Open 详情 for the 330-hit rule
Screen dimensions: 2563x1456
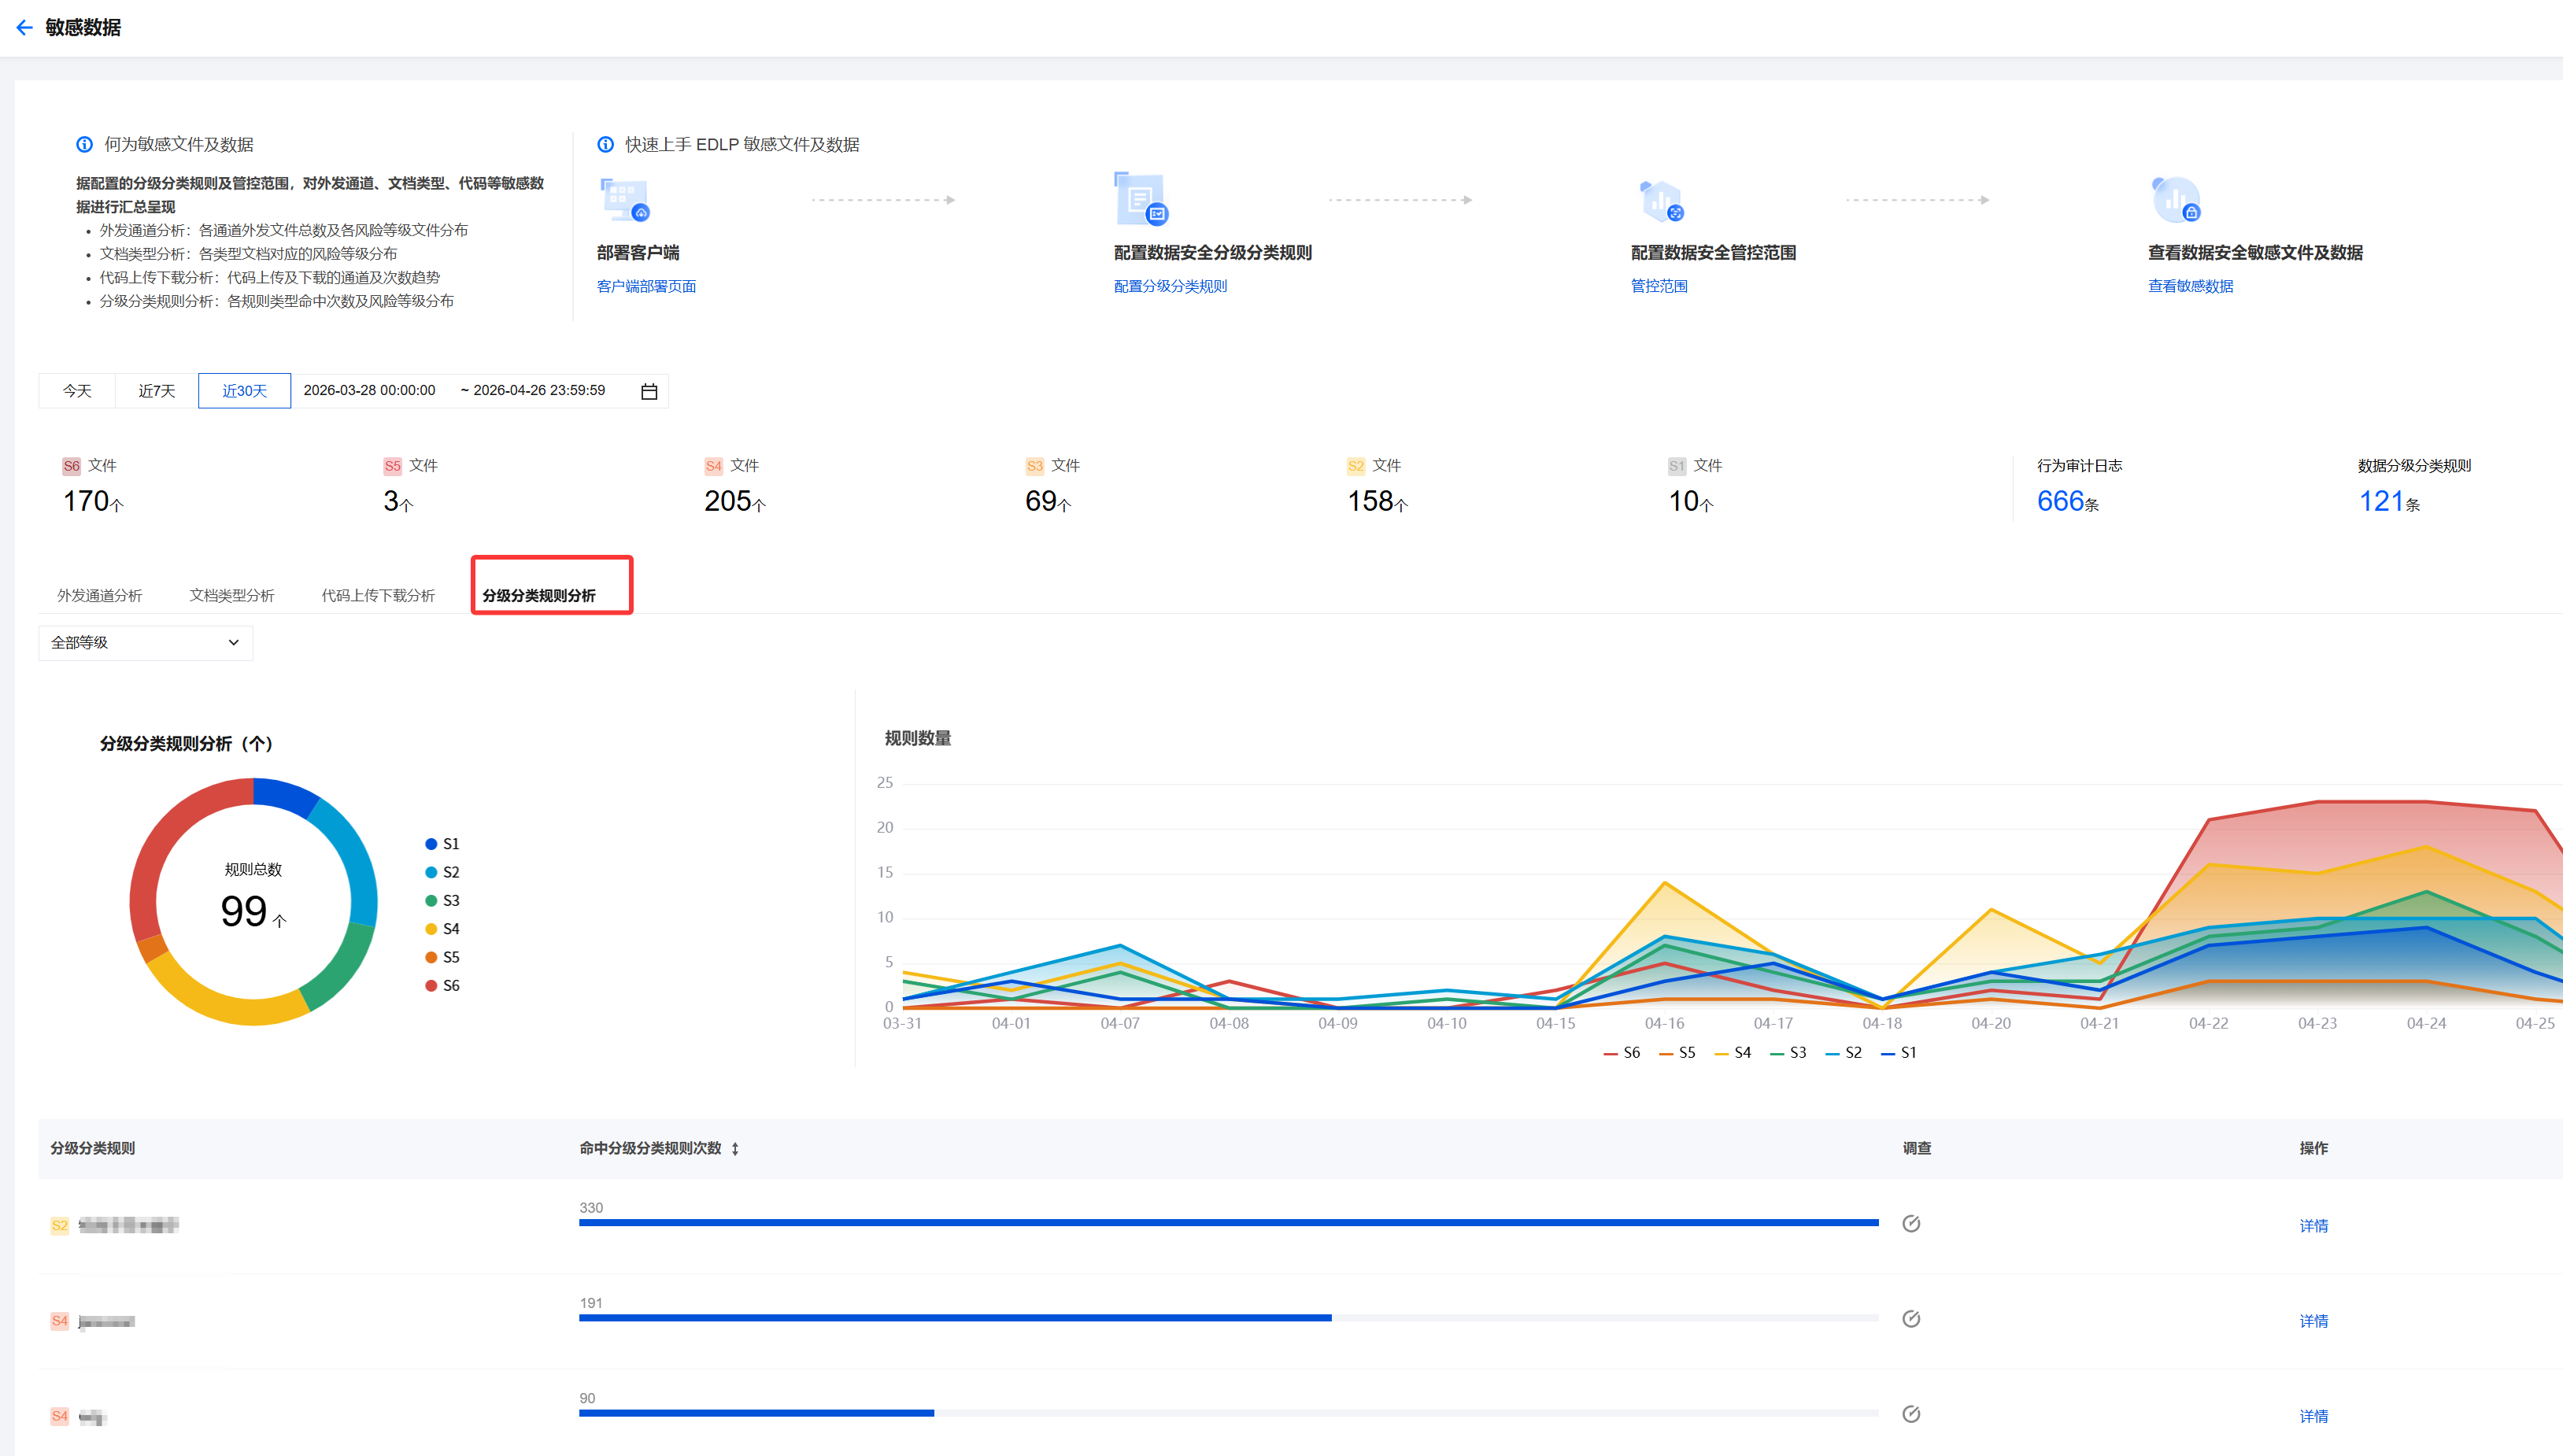(x=2313, y=1226)
